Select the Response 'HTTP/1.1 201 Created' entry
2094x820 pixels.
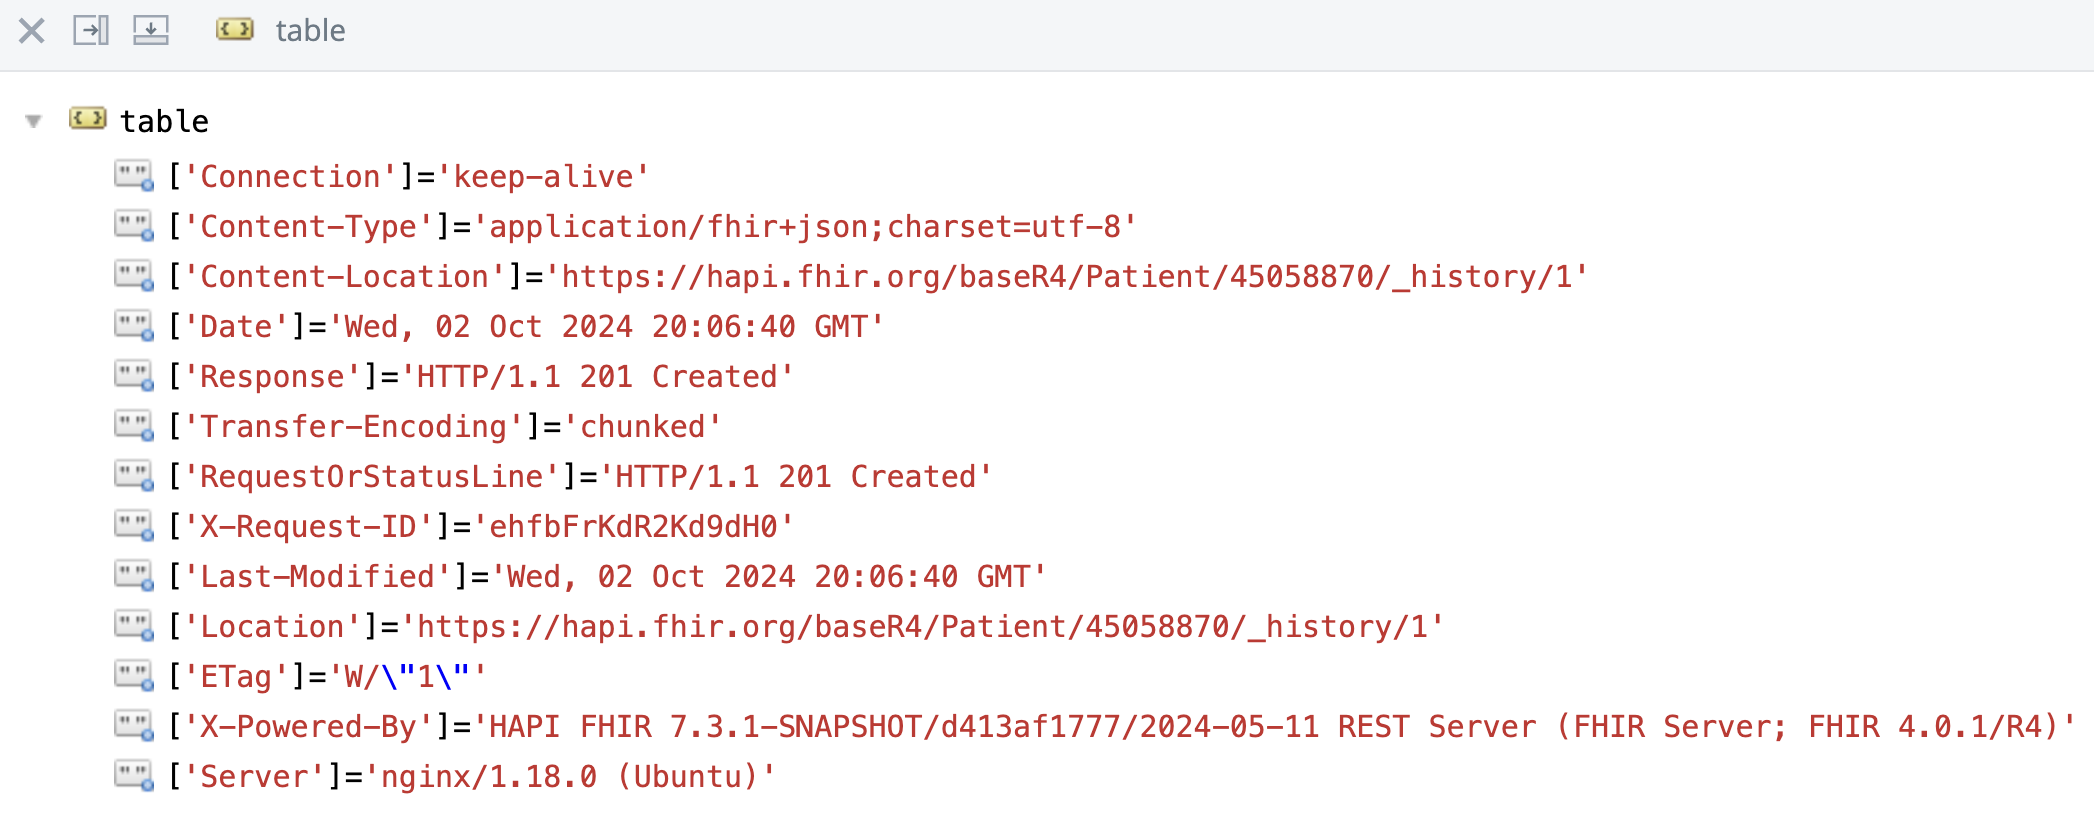click(x=480, y=377)
